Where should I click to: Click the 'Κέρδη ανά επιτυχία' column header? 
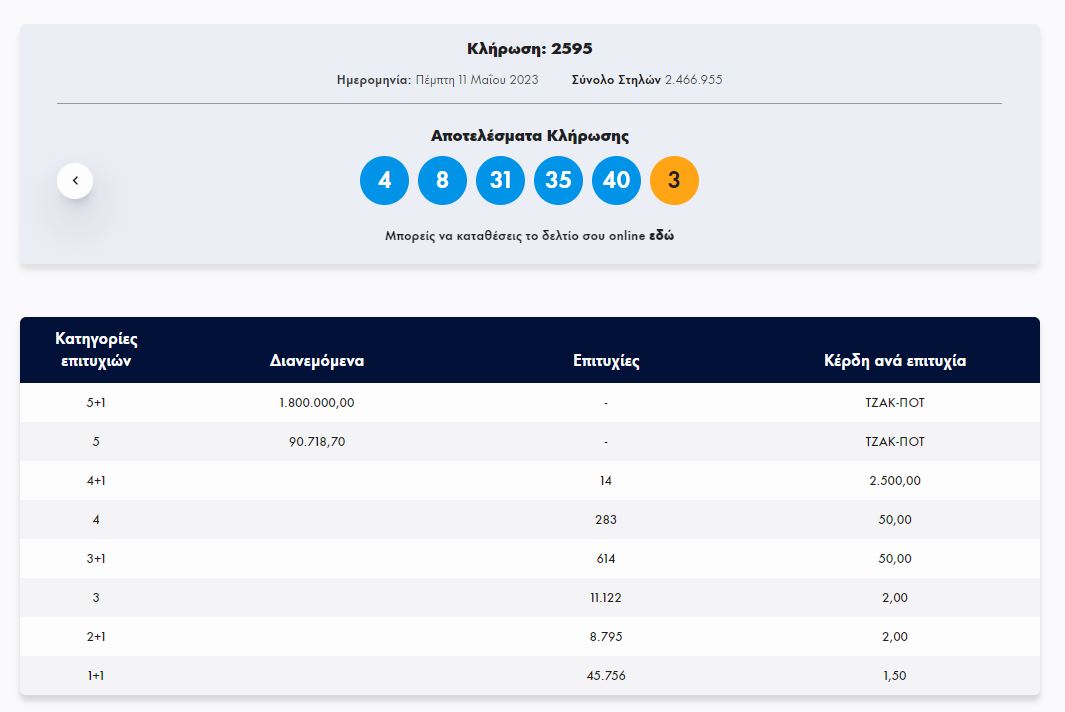click(x=895, y=361)
